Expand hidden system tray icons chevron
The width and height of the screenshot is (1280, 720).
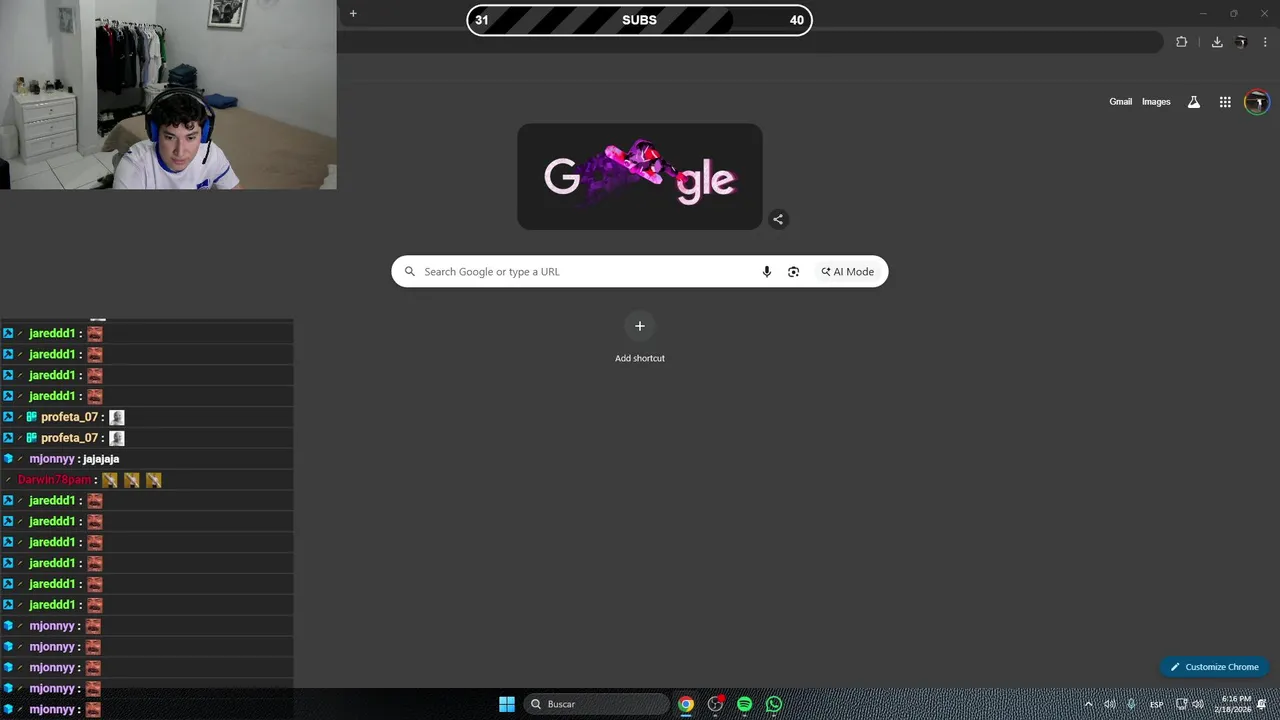pyautogui.click(x=1088, y=704)
